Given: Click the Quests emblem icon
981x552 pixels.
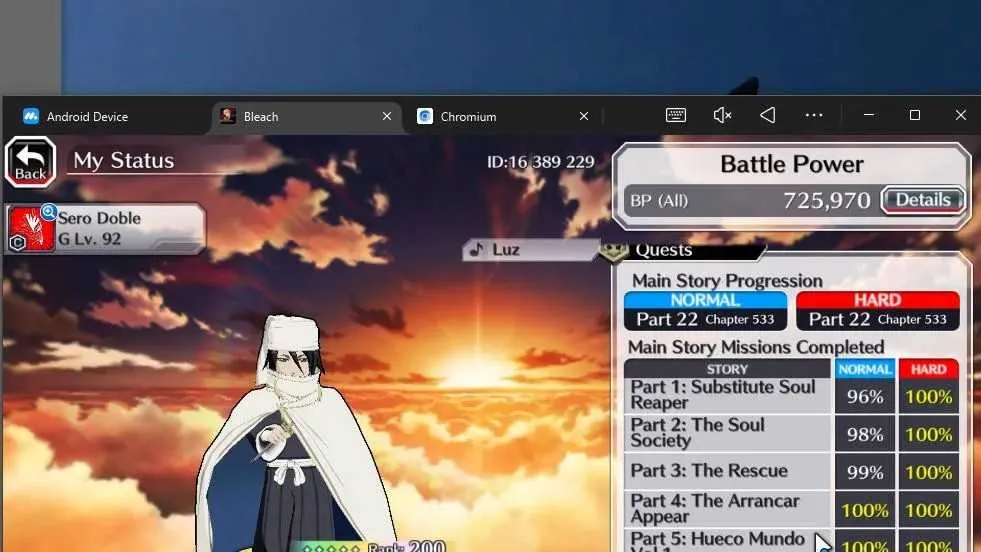Looking at the screenshot, I should tap(614, 251).
